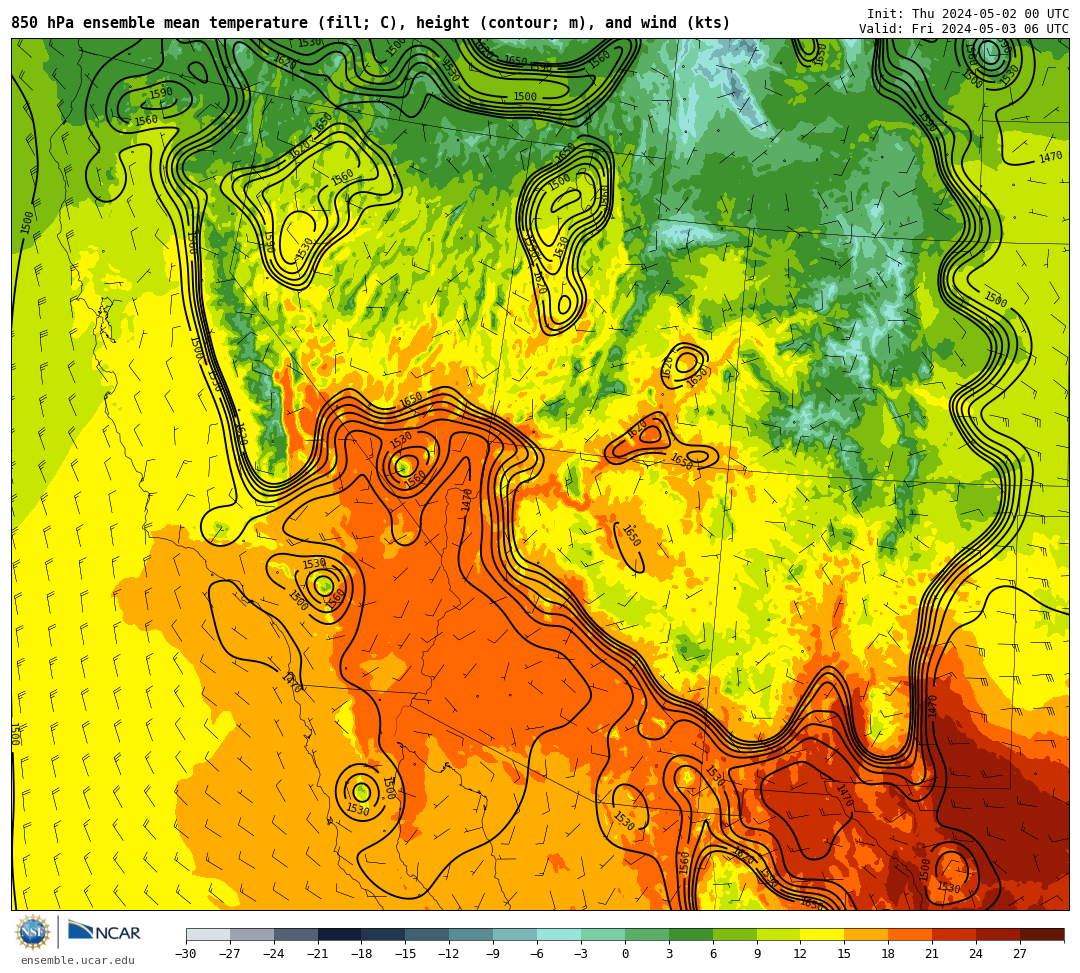Pick the colorbar swatch between −27 and −24
Viewport: 1080px width, 973px height.
[x=252, y=934]
